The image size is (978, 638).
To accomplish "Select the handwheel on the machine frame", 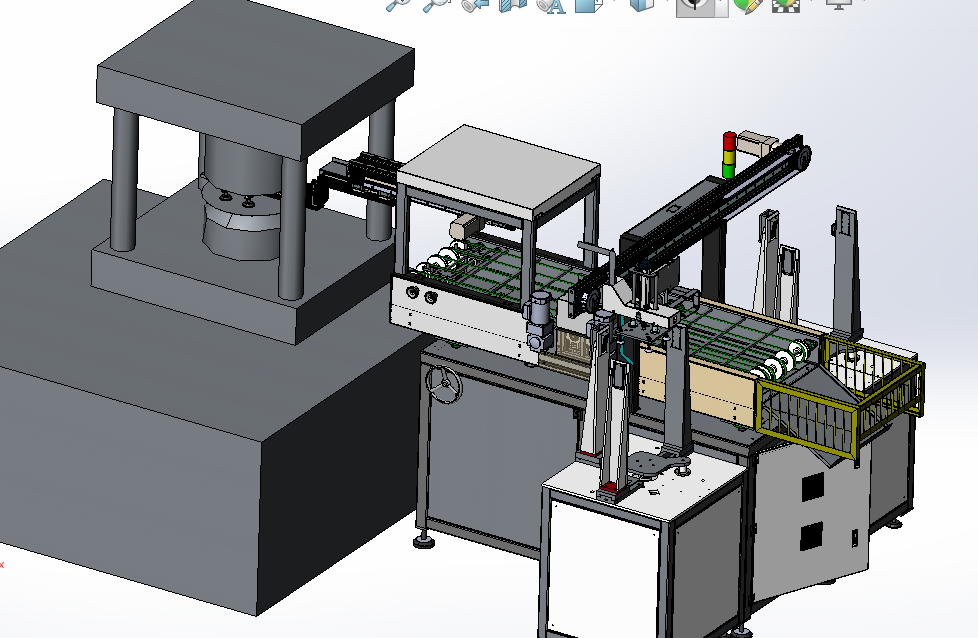I will click(444, 384).
